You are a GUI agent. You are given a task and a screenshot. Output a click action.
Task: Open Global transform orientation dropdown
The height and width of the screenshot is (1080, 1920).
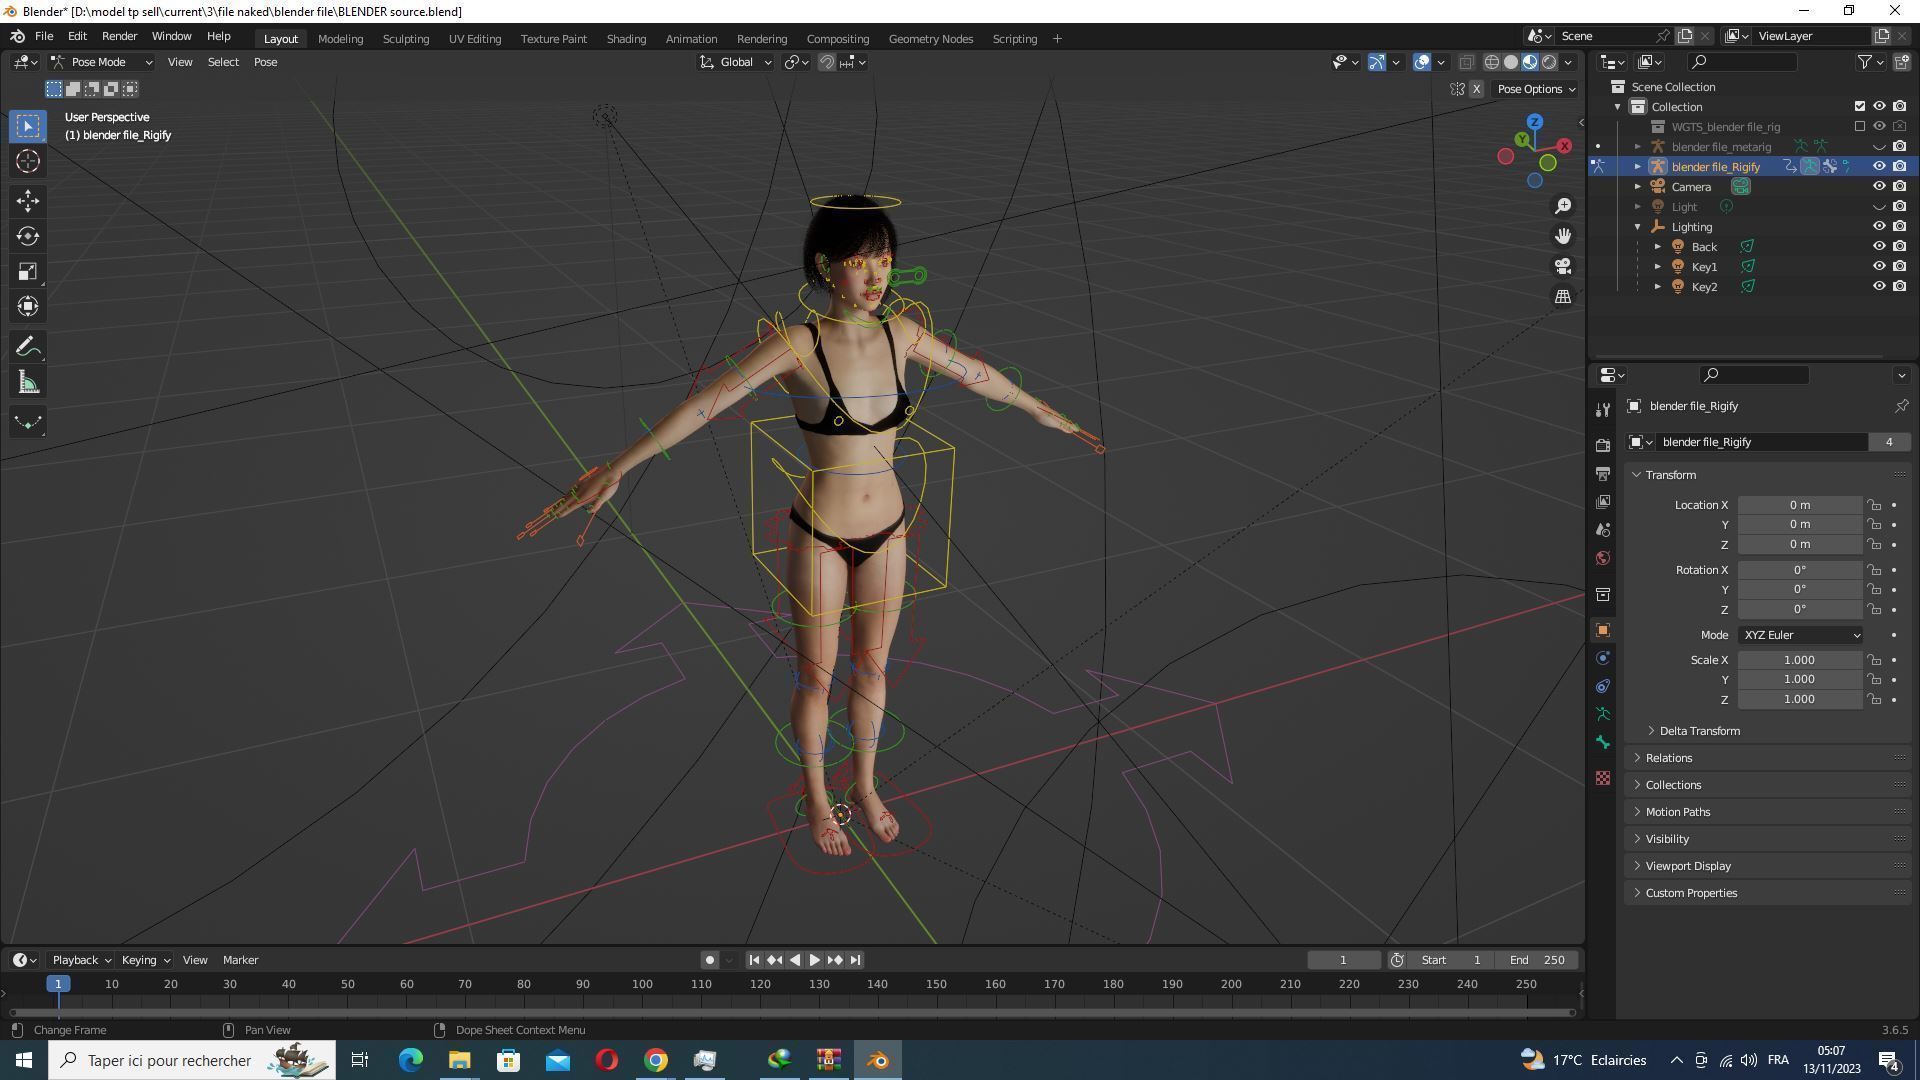(x=735, y=62)
